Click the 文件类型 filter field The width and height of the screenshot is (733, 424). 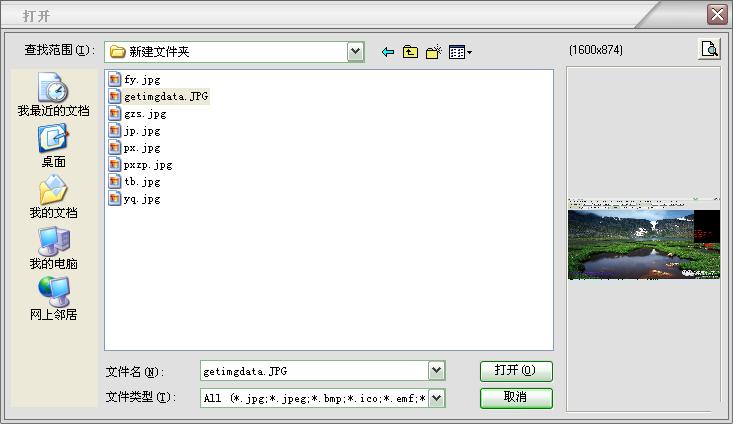tap(314, 398)
